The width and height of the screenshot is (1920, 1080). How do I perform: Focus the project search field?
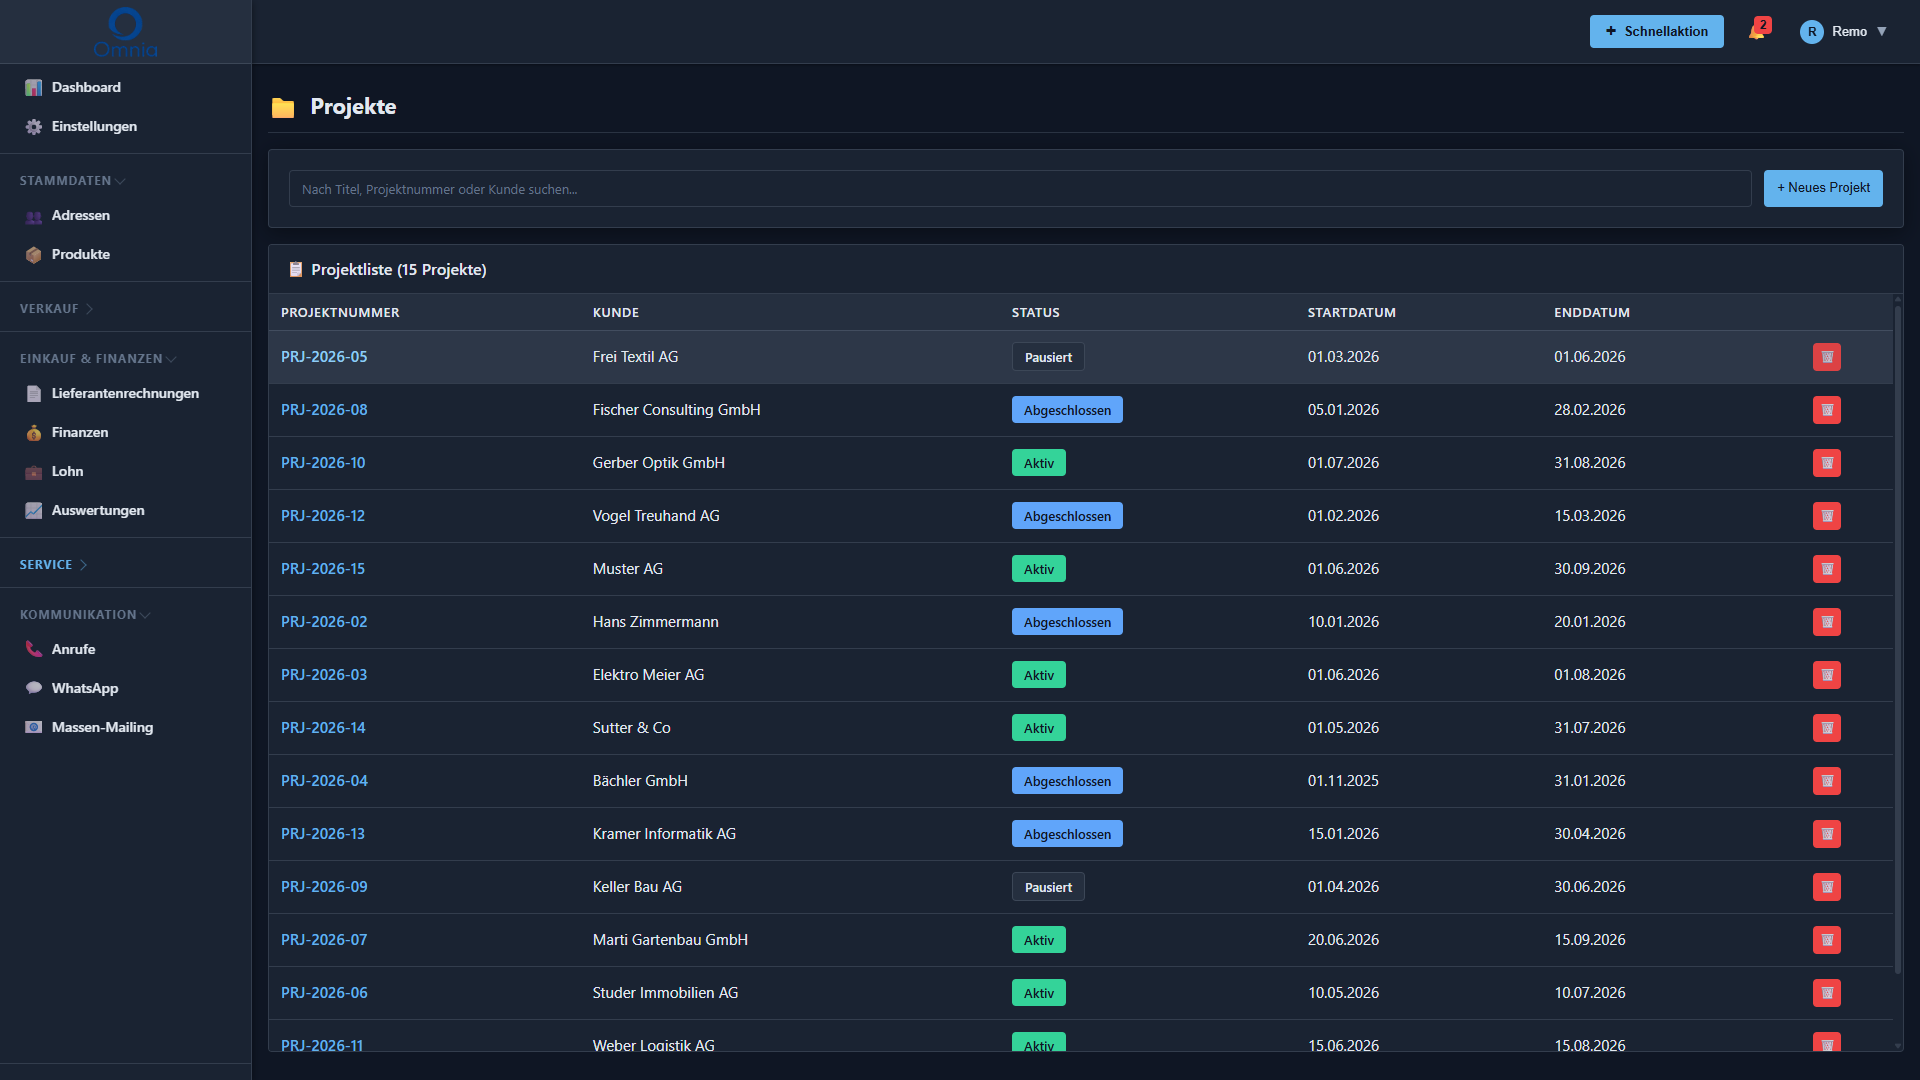pos(1019,189)
